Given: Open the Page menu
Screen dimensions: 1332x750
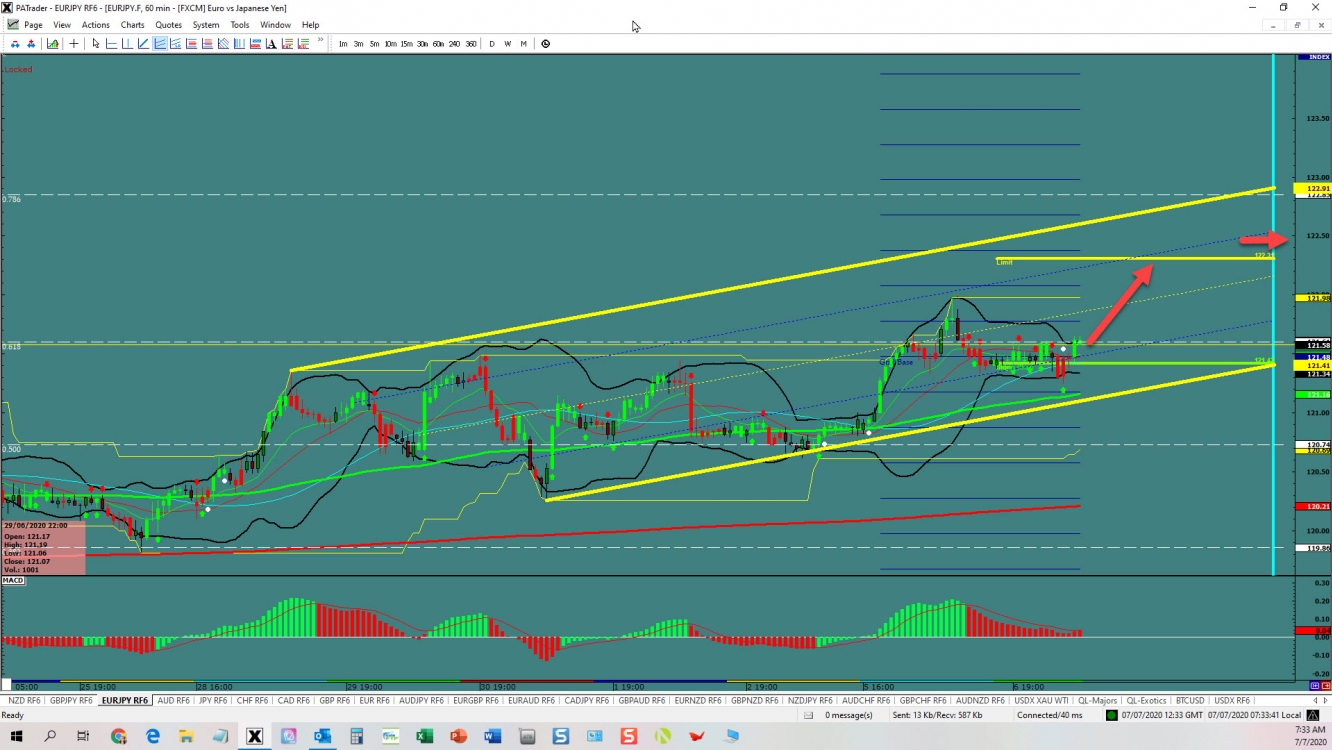Looking at the screenshot, I should click(x=33, y=25).
